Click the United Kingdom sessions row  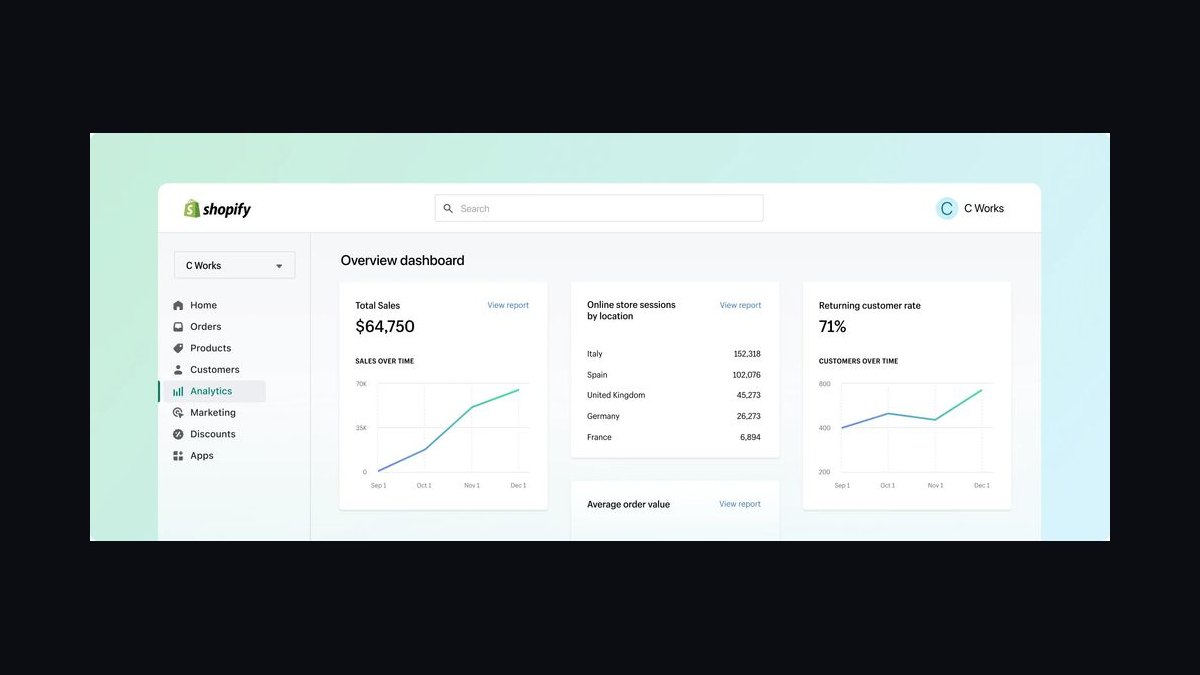(x=674, y=395)
